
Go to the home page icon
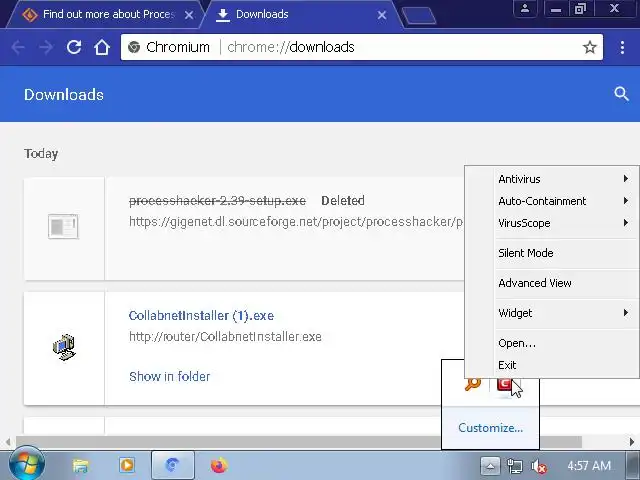coord(102,47)
